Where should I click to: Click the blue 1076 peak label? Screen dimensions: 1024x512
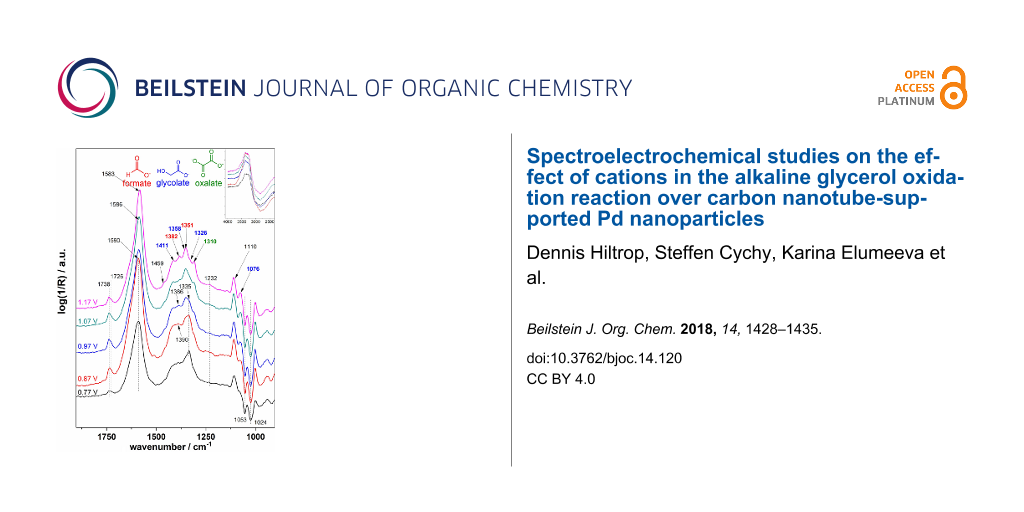point(254,268)
